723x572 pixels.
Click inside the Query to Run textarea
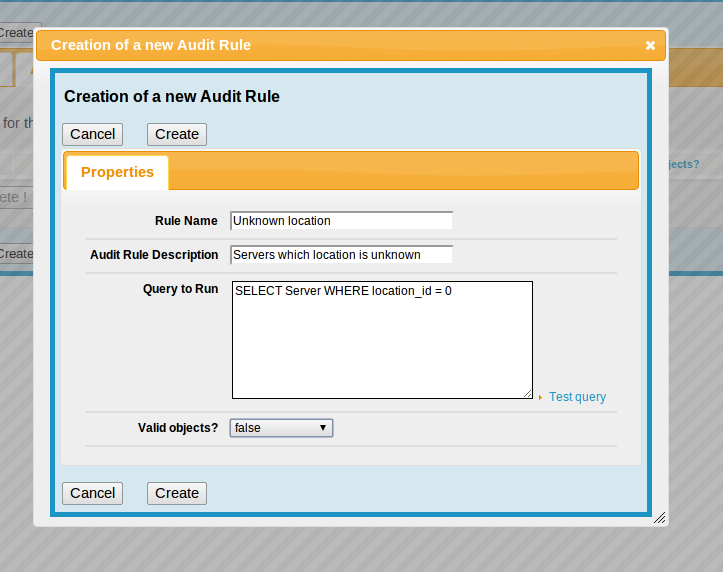(x=382, y=340)
